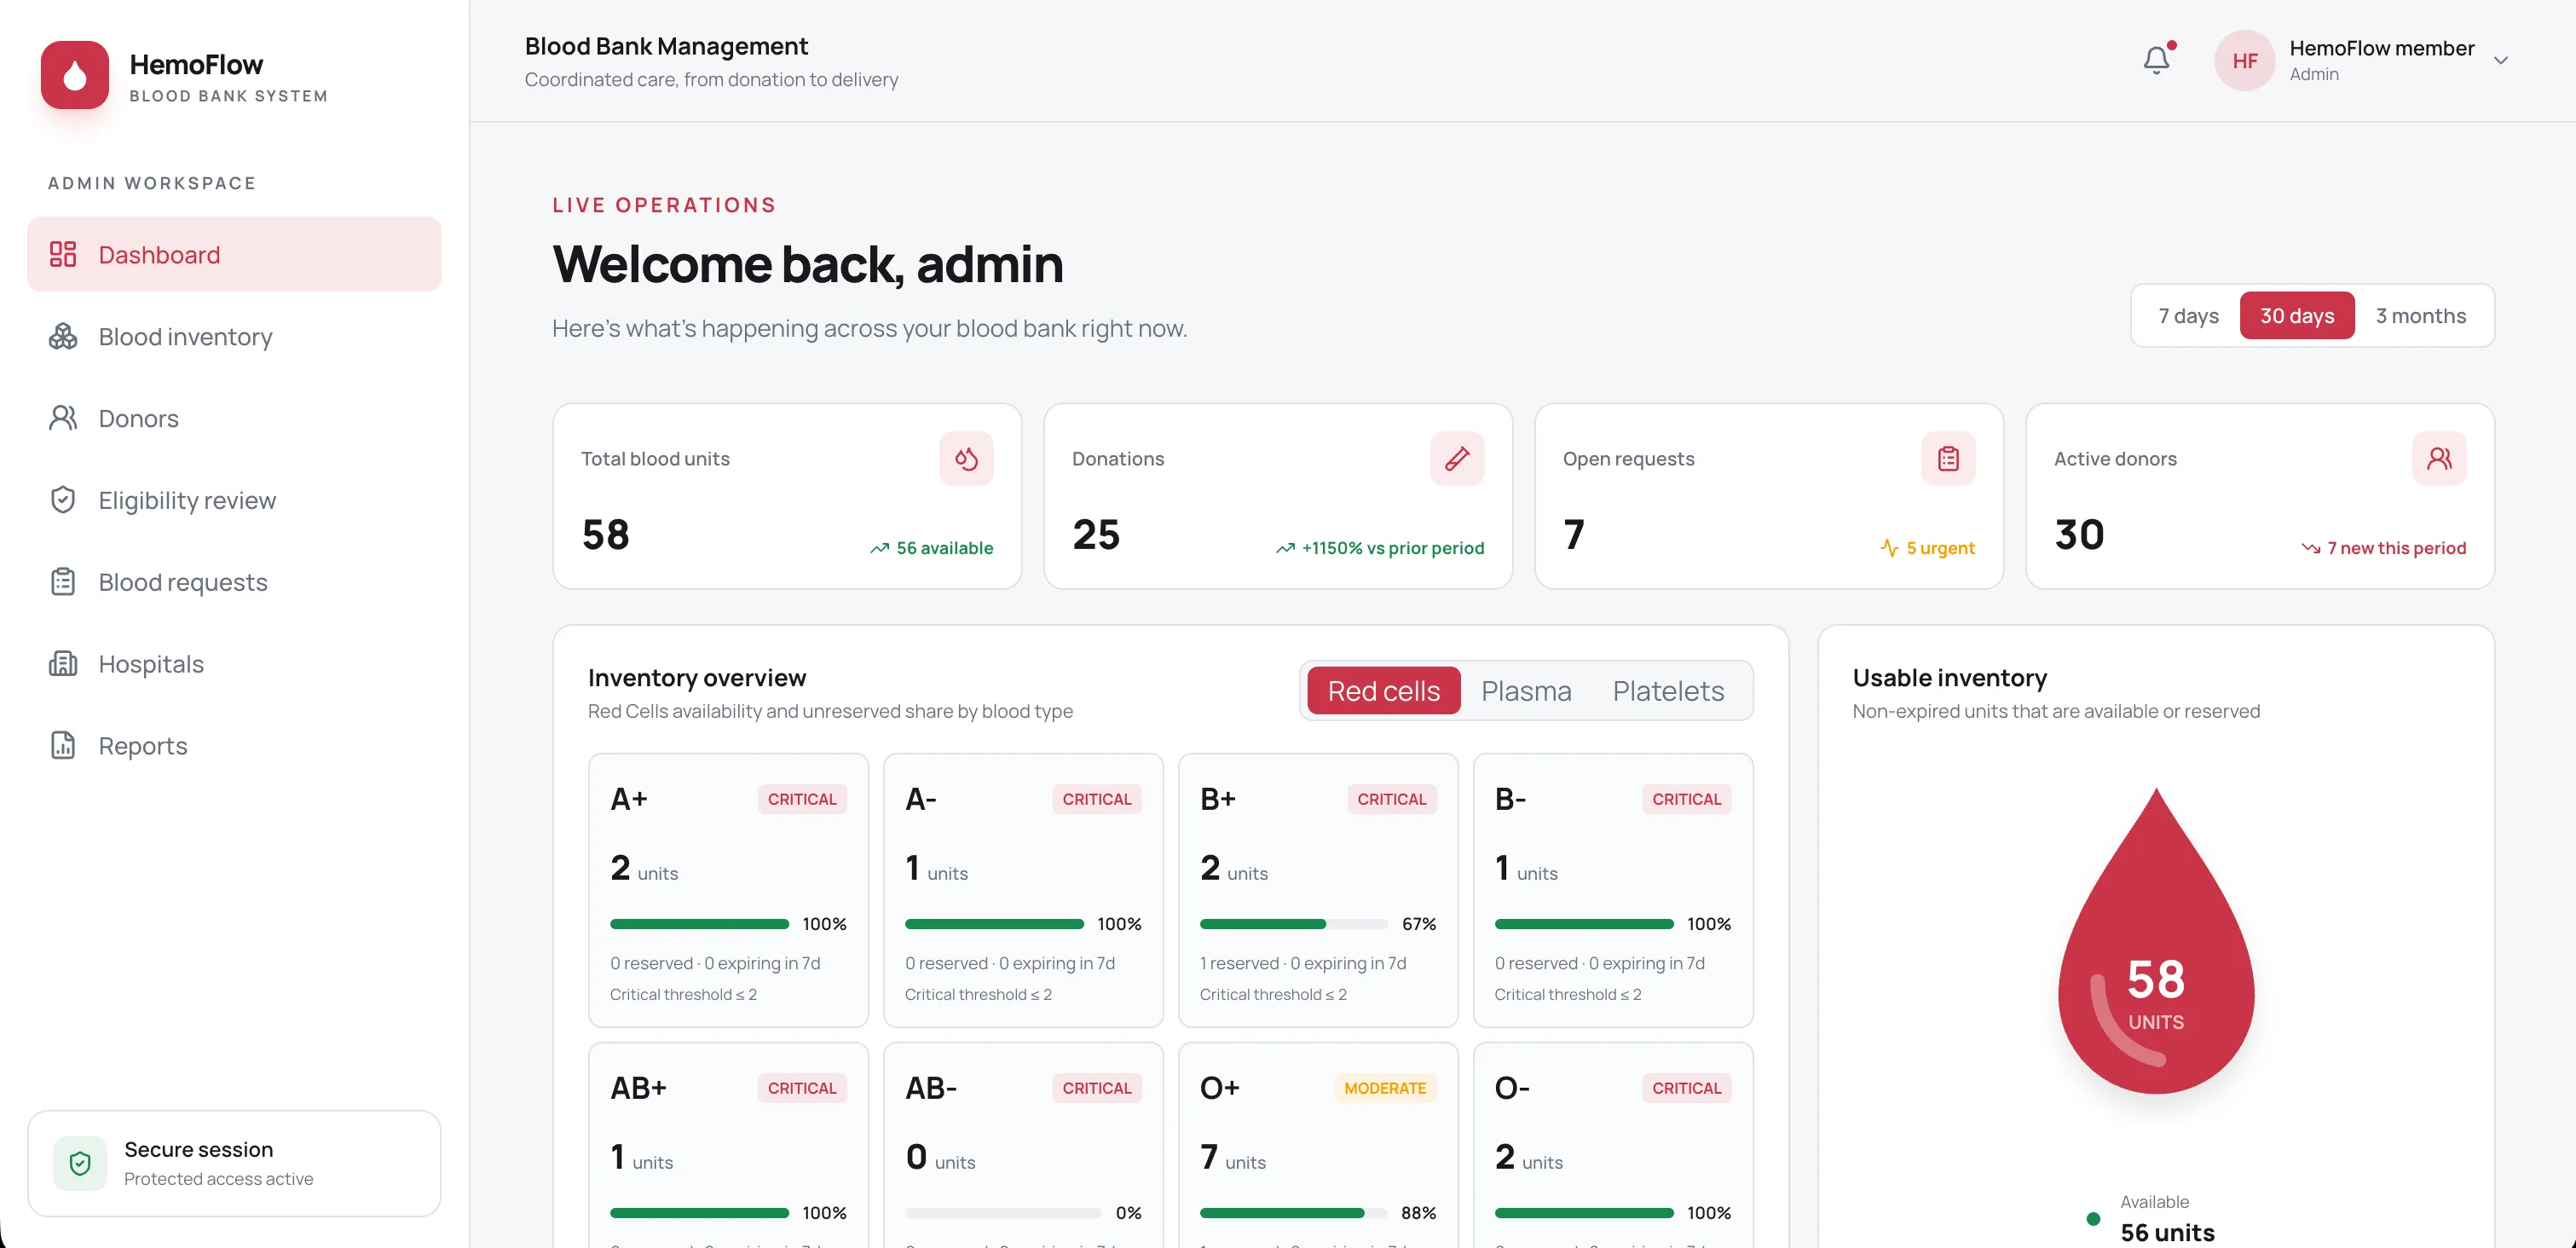
Task: Click the Total blood units droplet icon
Action: click(x=966, y=459)
